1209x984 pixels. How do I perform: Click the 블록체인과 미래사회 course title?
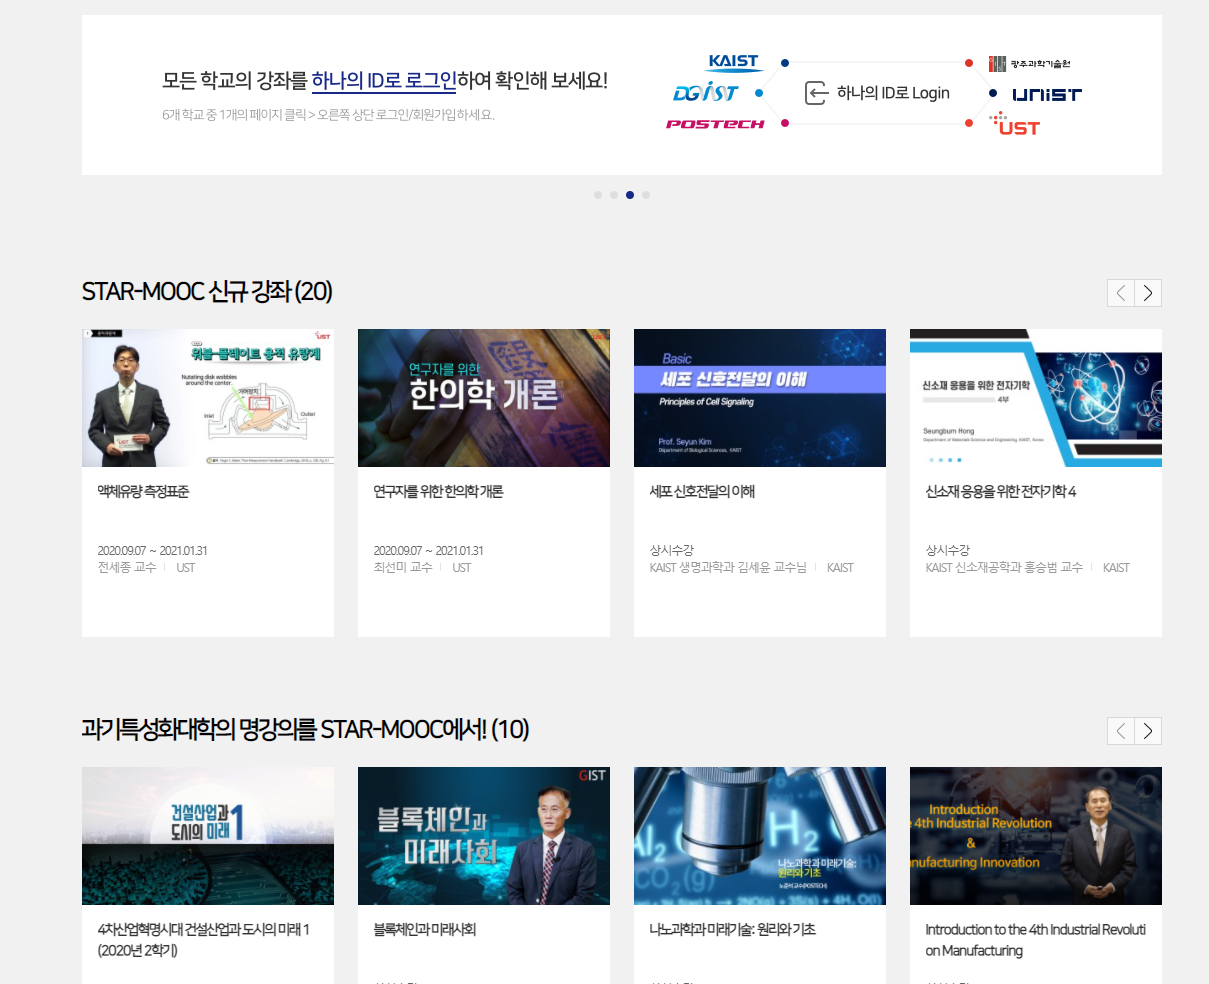tap(424, 930)
